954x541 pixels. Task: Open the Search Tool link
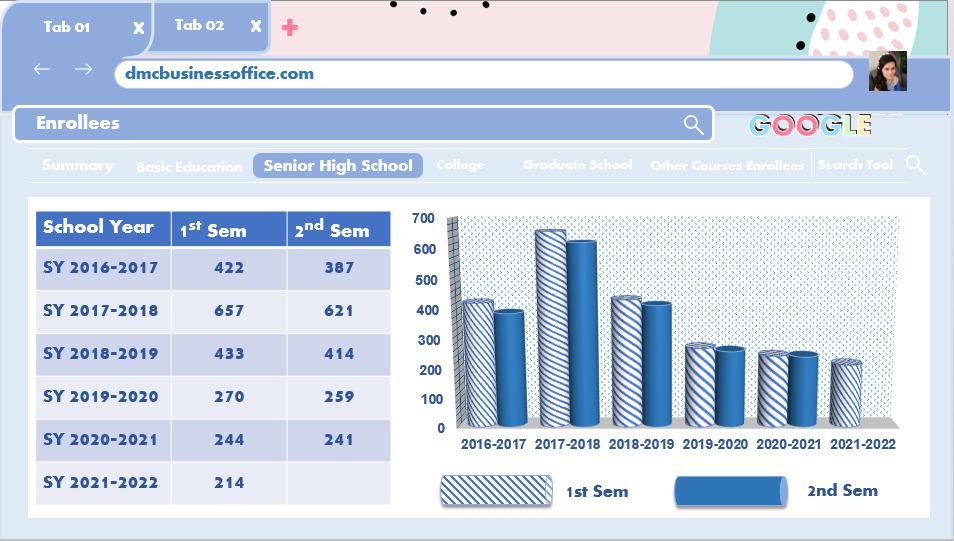(855, 165)
